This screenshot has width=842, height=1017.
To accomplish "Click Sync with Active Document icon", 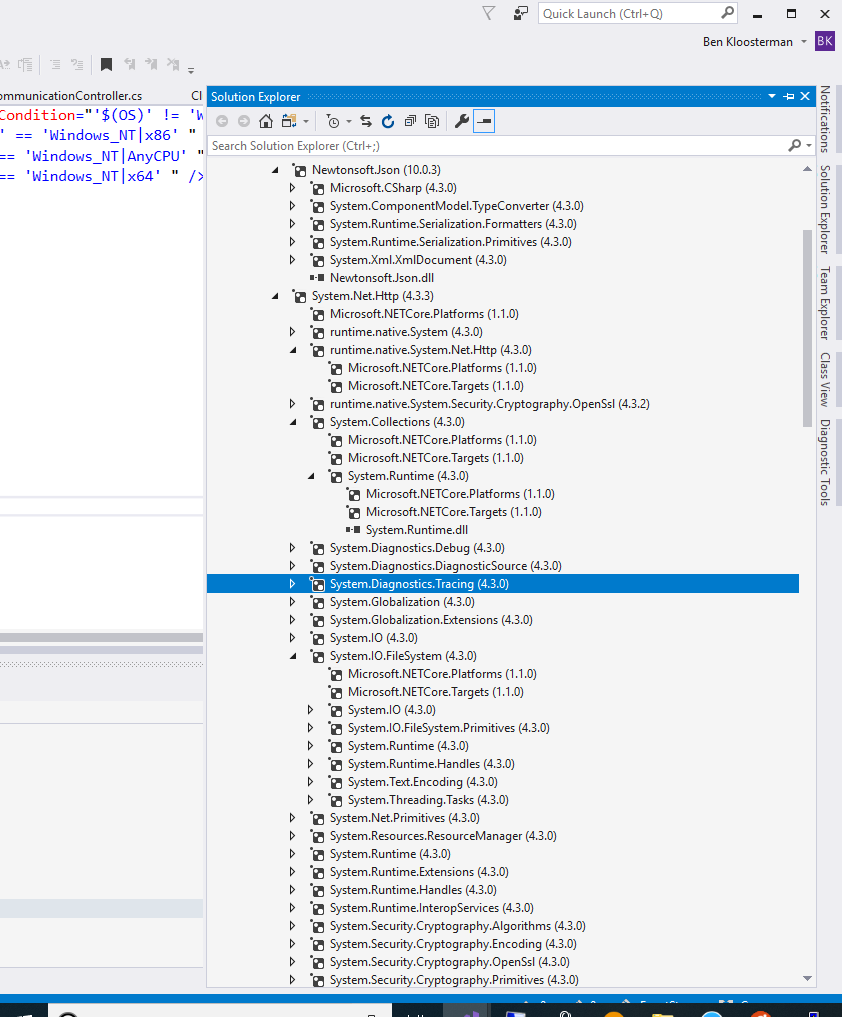I will click(366, 121).
